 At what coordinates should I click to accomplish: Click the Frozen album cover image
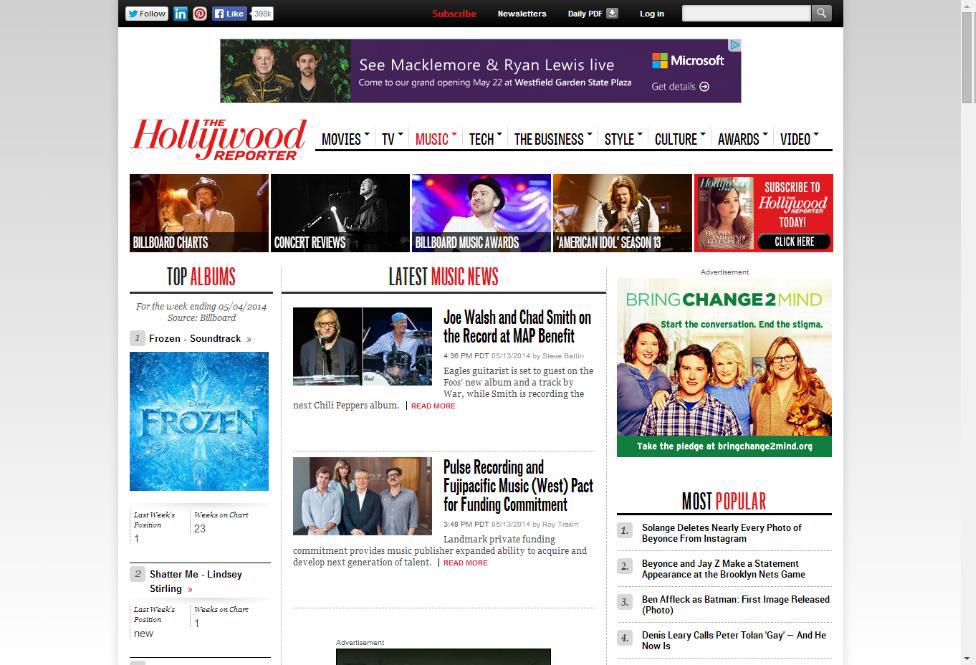[199, 421]
